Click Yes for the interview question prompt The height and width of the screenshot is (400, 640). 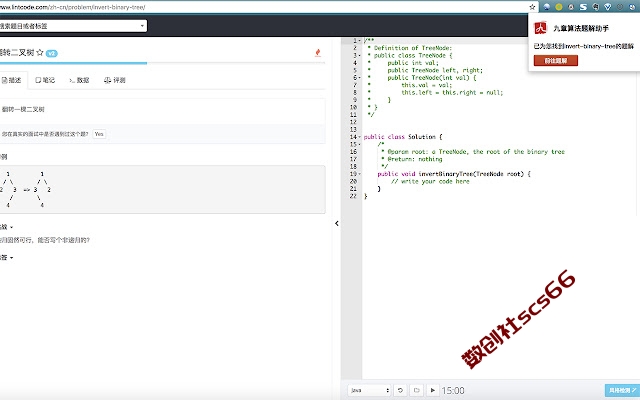click(x=99, y=134)
